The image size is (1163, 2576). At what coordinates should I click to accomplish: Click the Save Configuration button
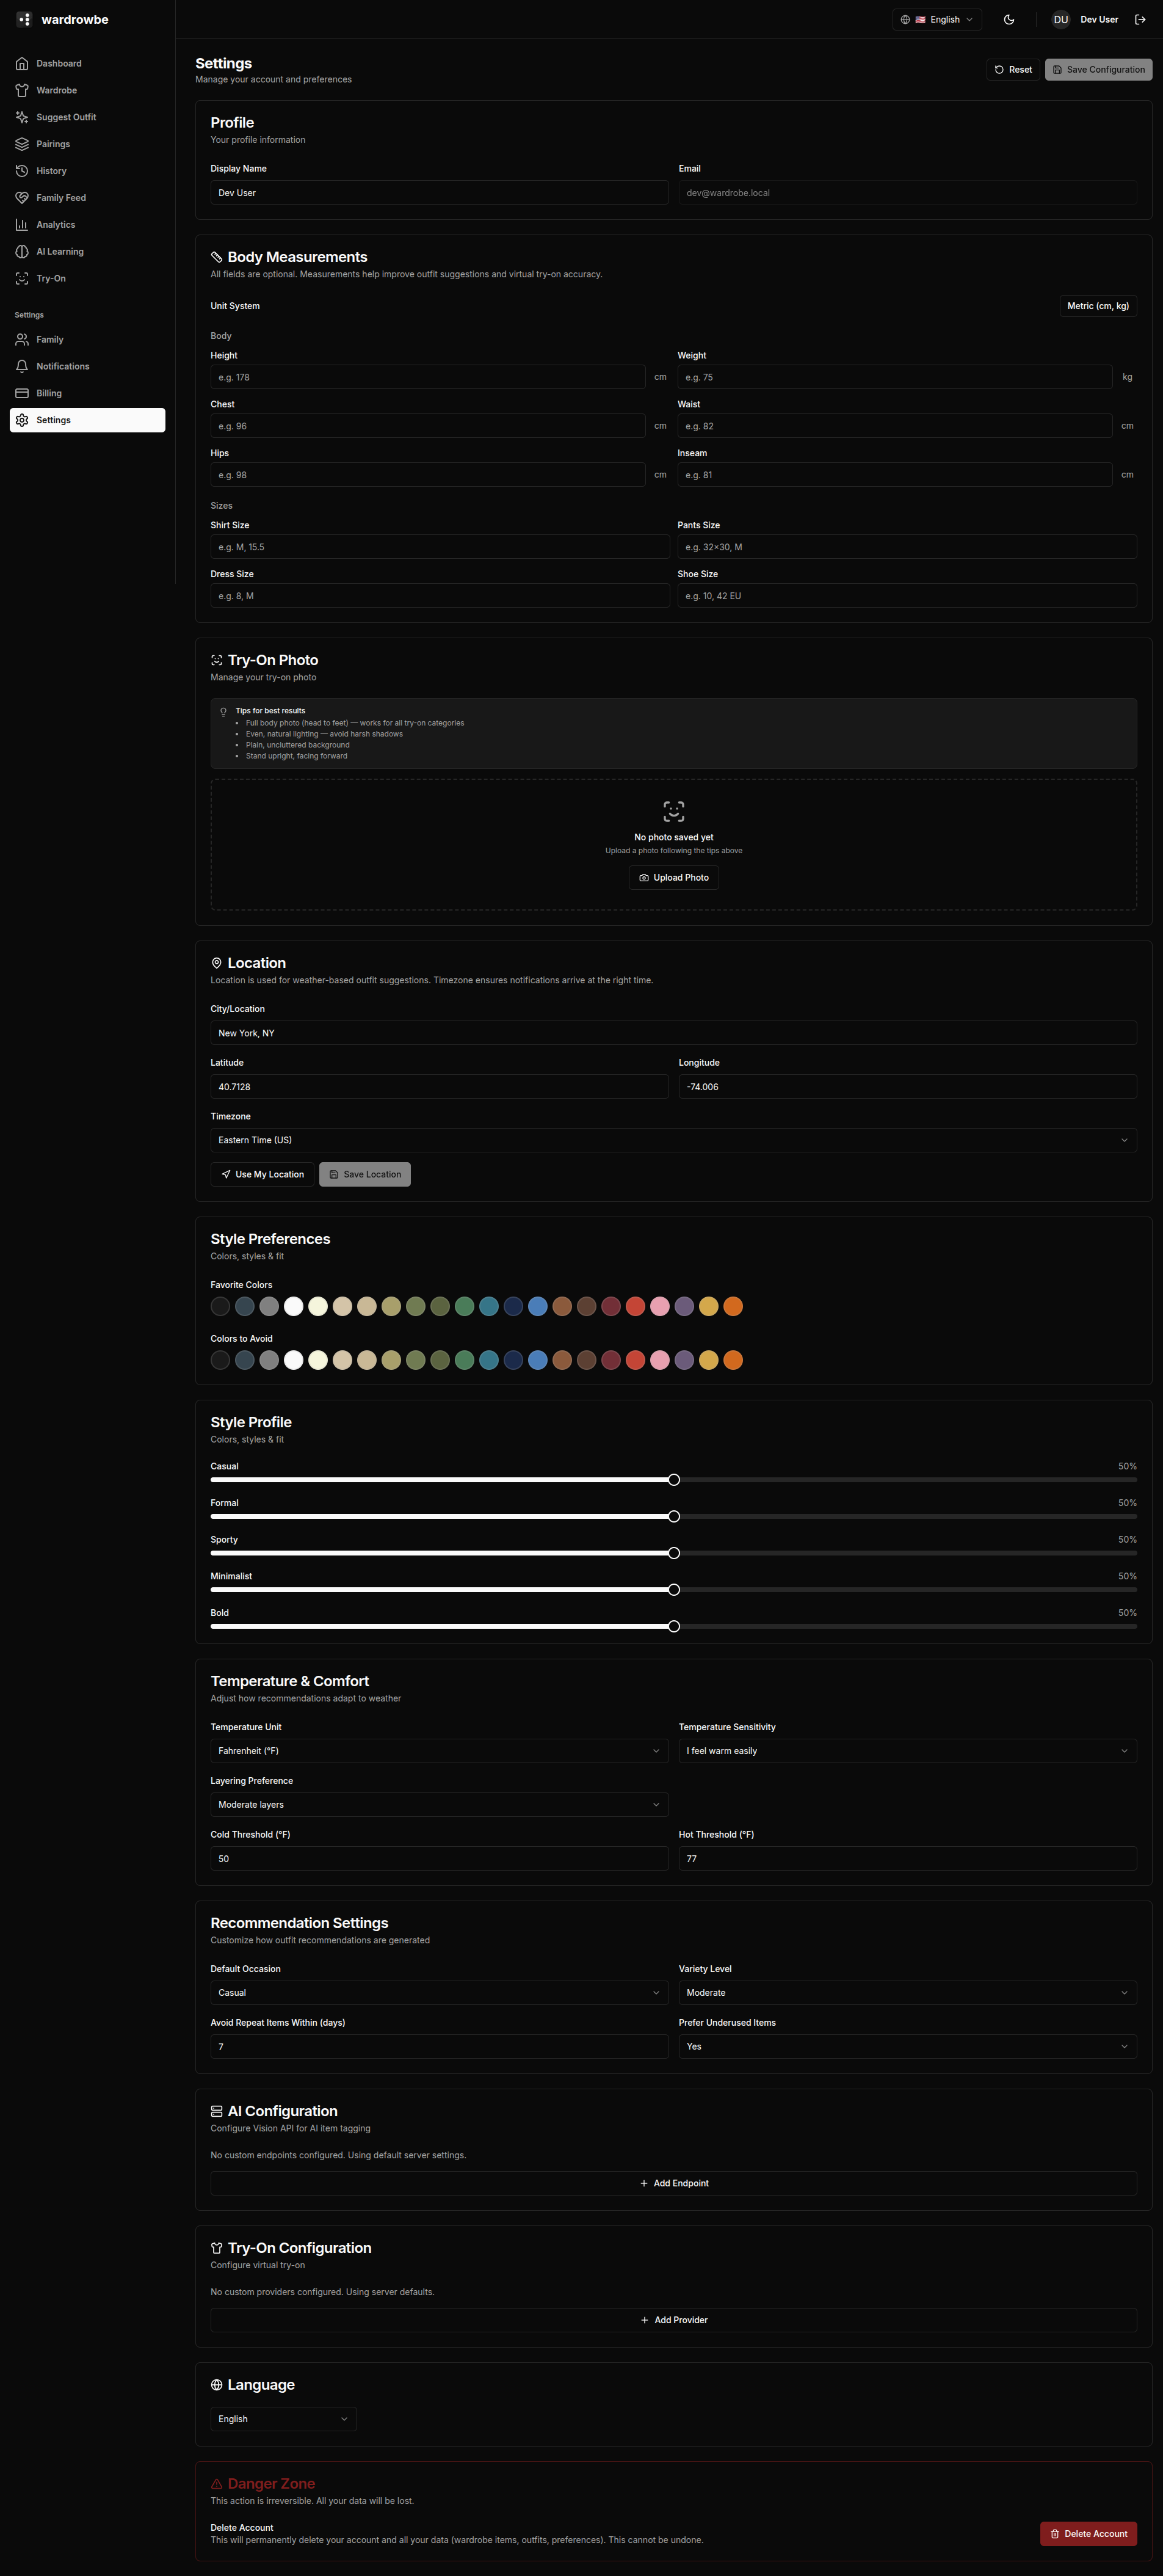(x=1097, y=69)
